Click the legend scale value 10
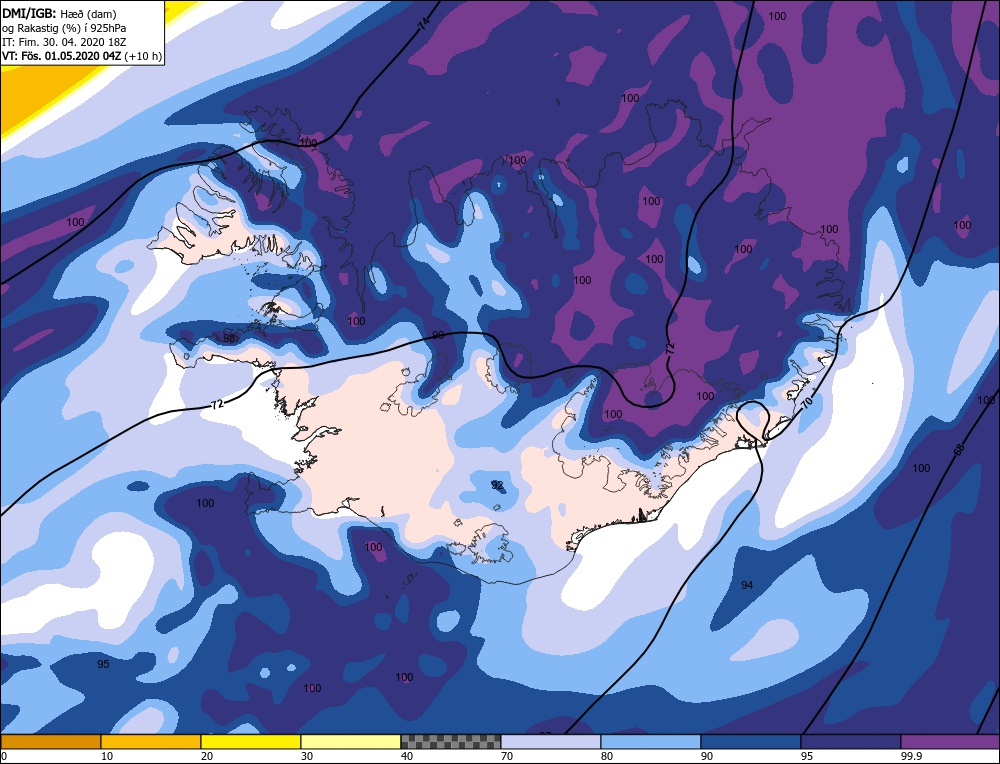 [106, 756]
